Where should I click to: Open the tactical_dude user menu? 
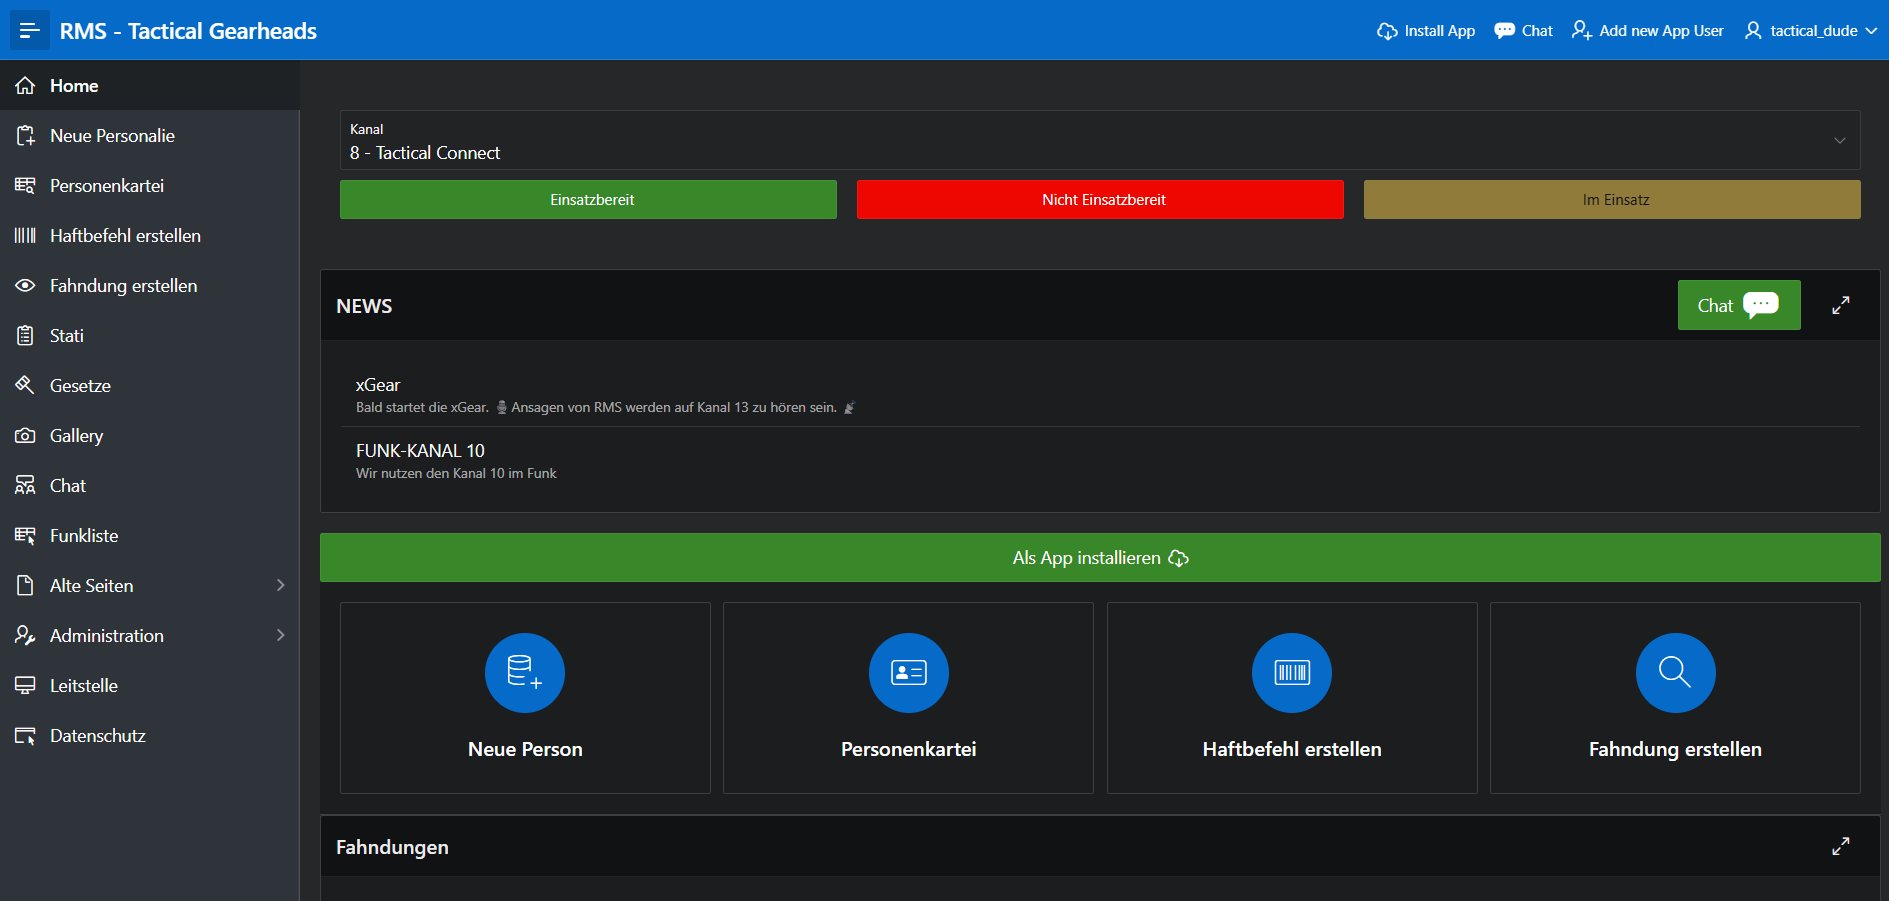[x=1811, y=31]
